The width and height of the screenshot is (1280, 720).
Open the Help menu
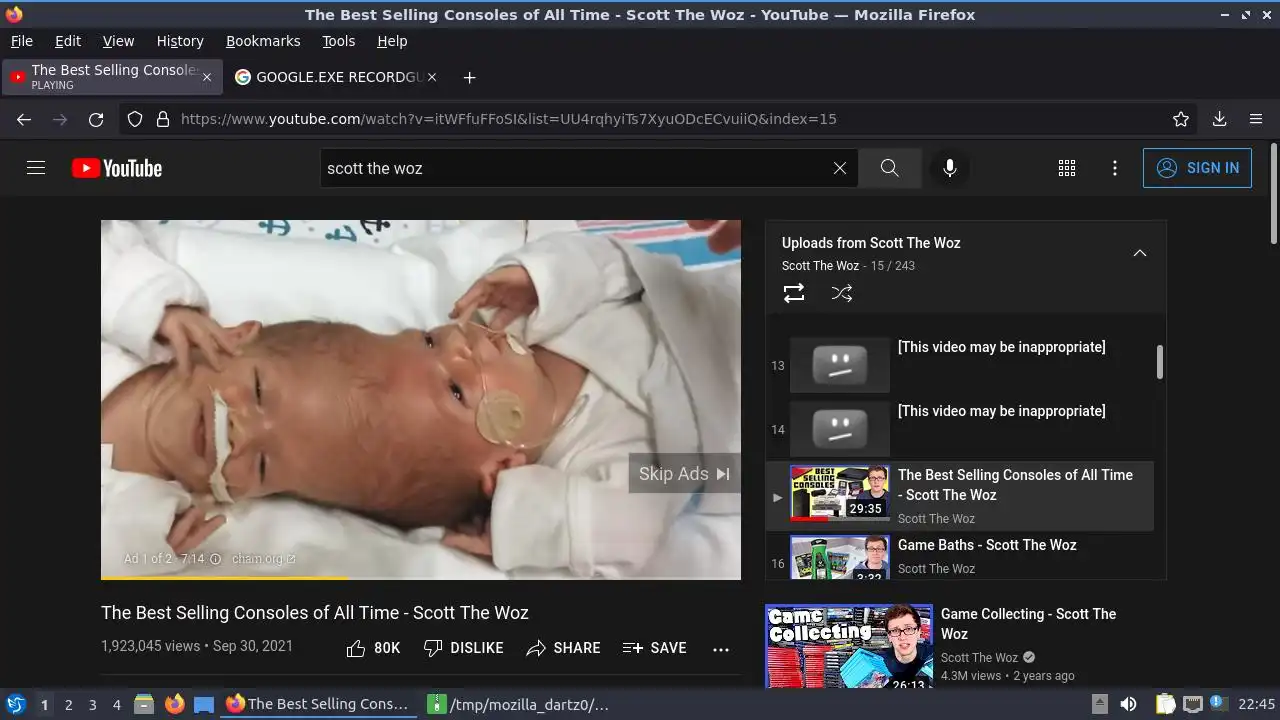(392, 41)
